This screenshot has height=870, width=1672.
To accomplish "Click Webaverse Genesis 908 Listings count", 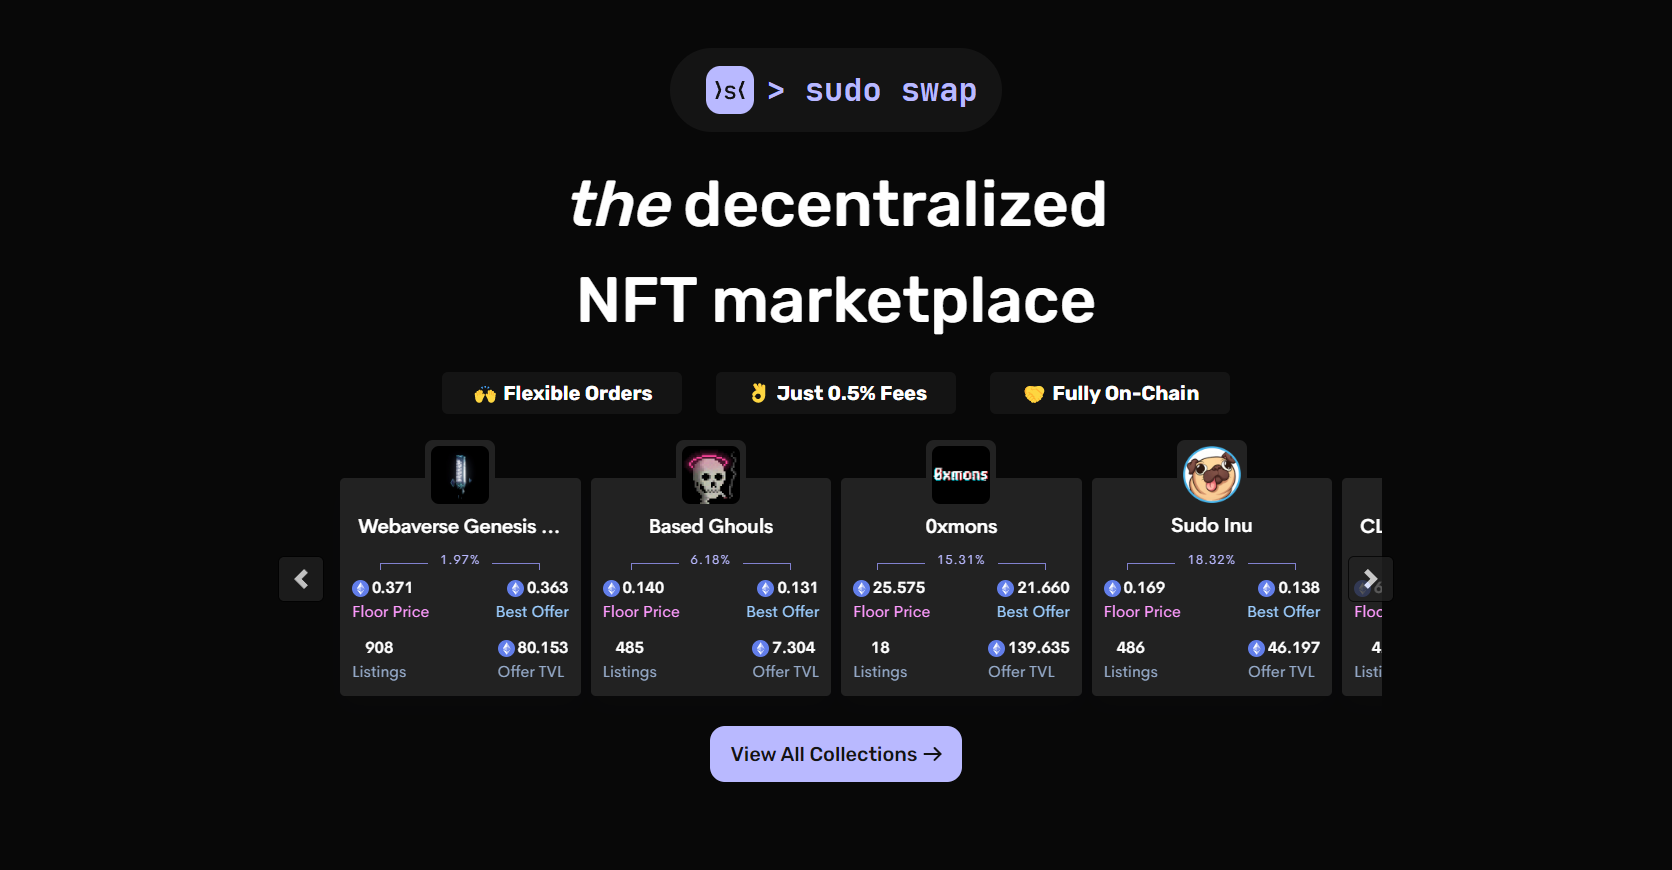I will point(379,648).
